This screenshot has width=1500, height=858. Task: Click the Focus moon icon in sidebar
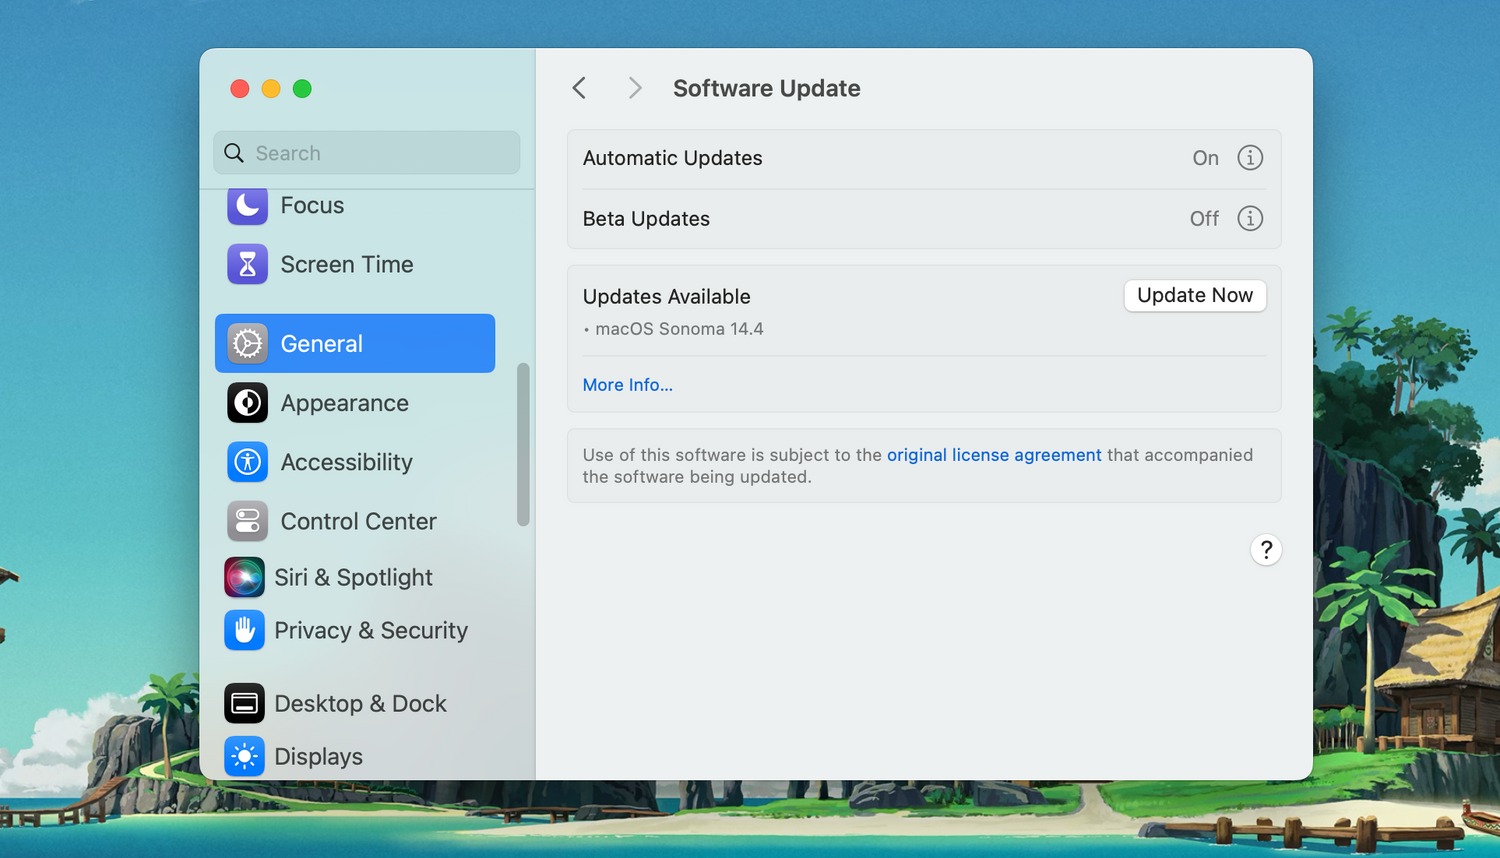[247, 205]
